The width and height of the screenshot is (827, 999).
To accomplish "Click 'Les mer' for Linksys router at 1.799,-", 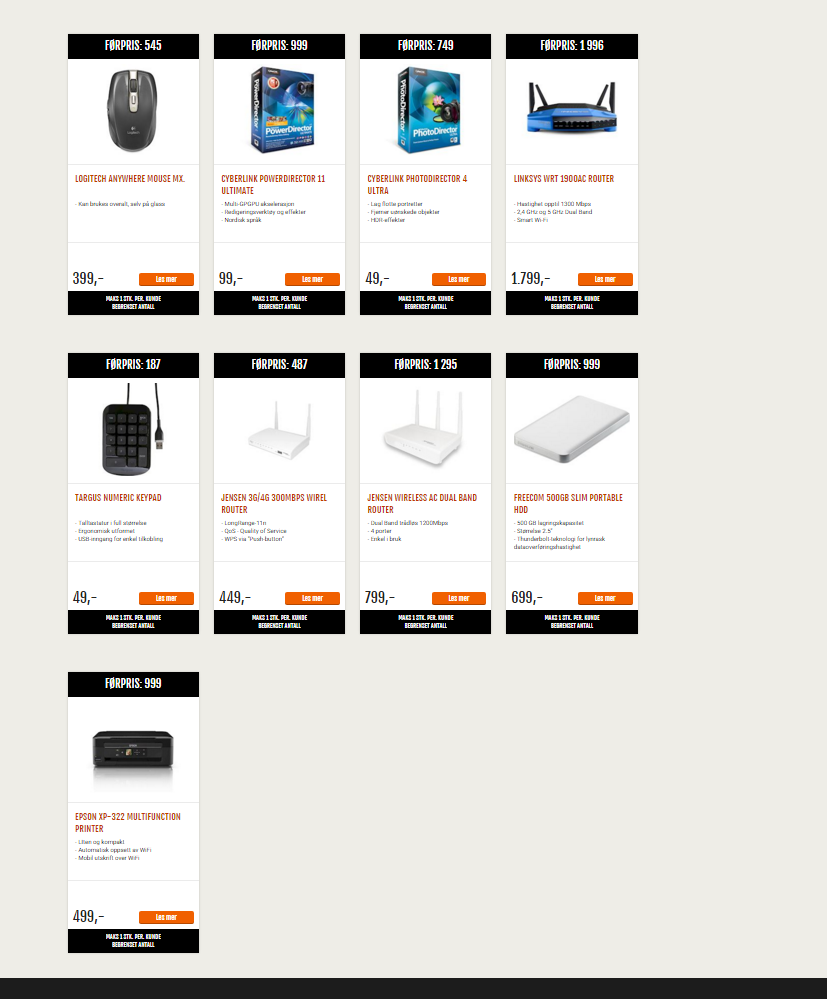I will (605, 279).
